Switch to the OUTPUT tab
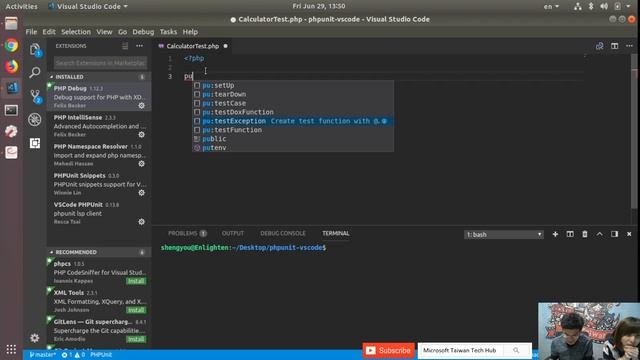Screen dimensions: 640x360 point(233,233)
